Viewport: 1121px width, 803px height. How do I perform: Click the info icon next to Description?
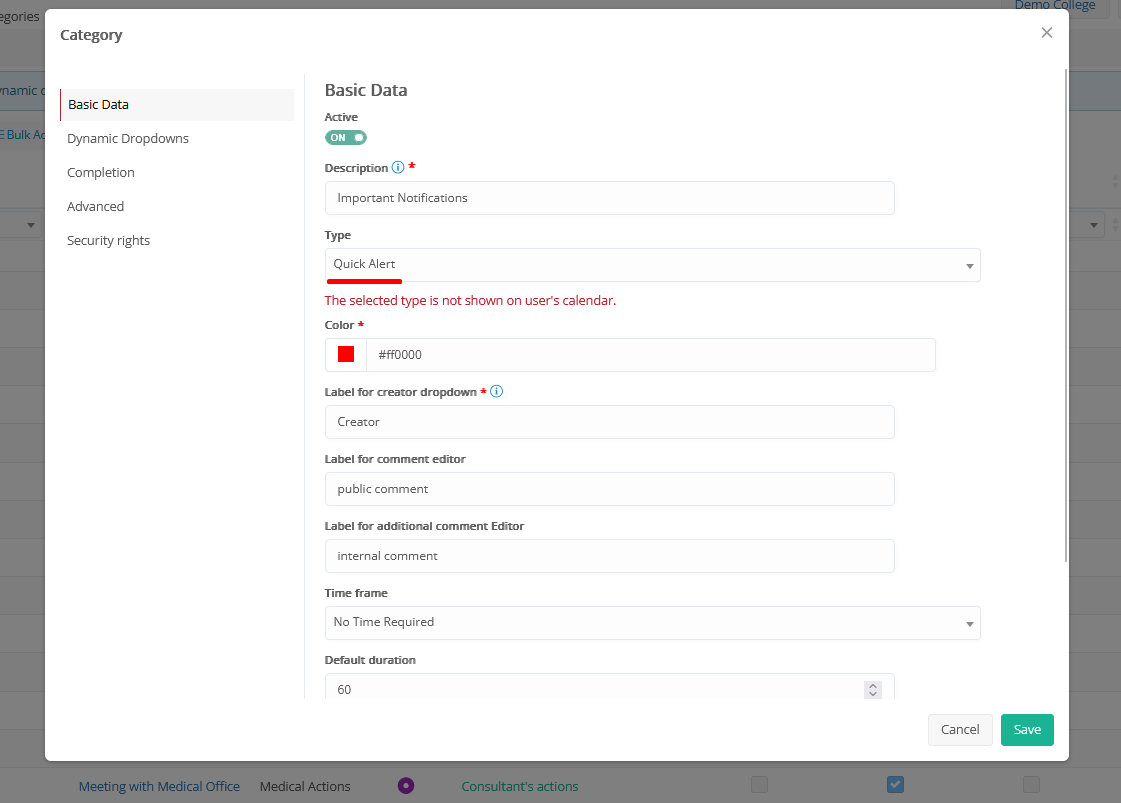click(398, 168)
